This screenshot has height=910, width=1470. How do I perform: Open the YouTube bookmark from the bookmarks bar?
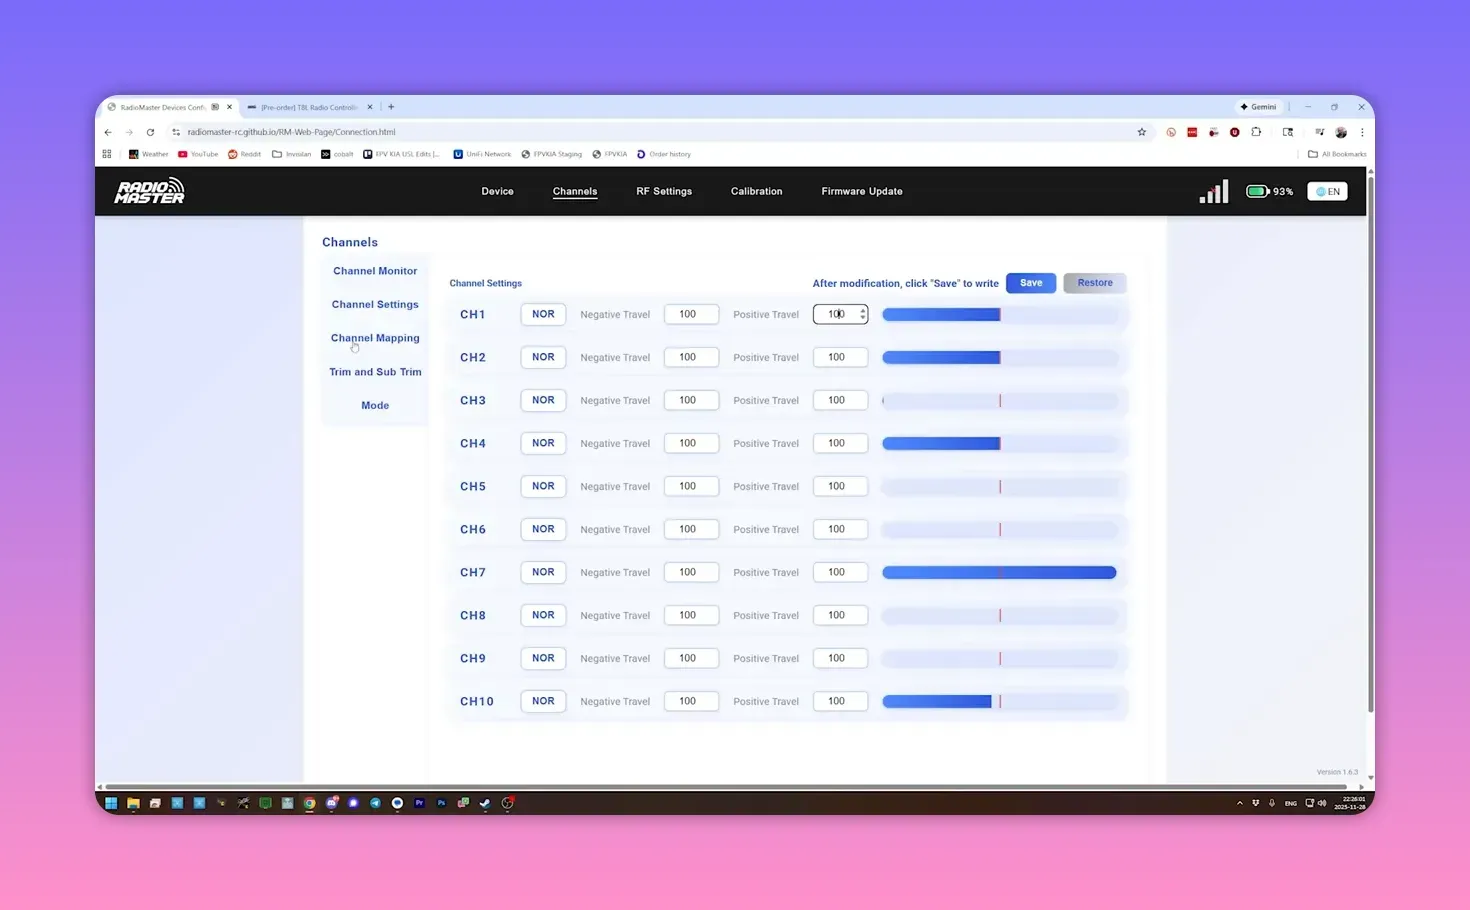pyautogui.click(x=197, y=153)
